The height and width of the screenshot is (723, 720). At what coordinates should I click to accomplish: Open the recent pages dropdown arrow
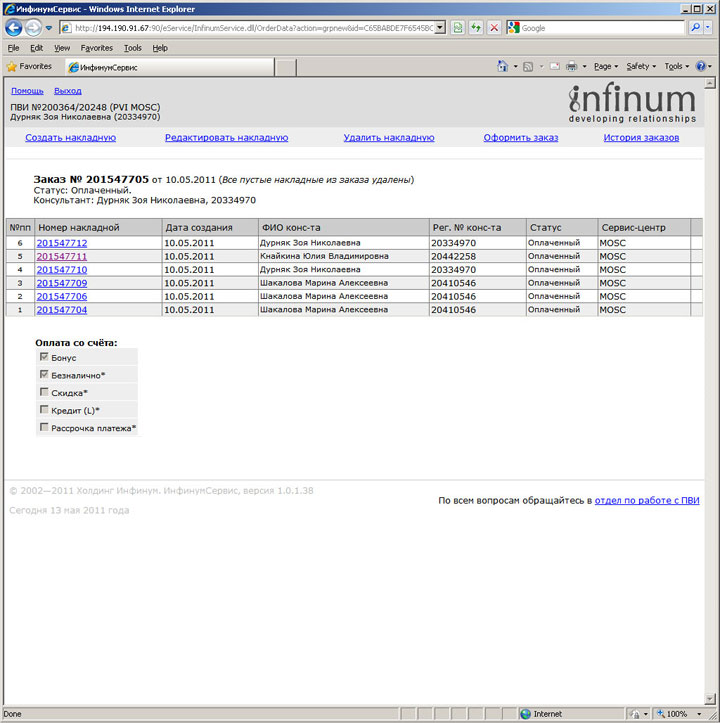[48, 28]
